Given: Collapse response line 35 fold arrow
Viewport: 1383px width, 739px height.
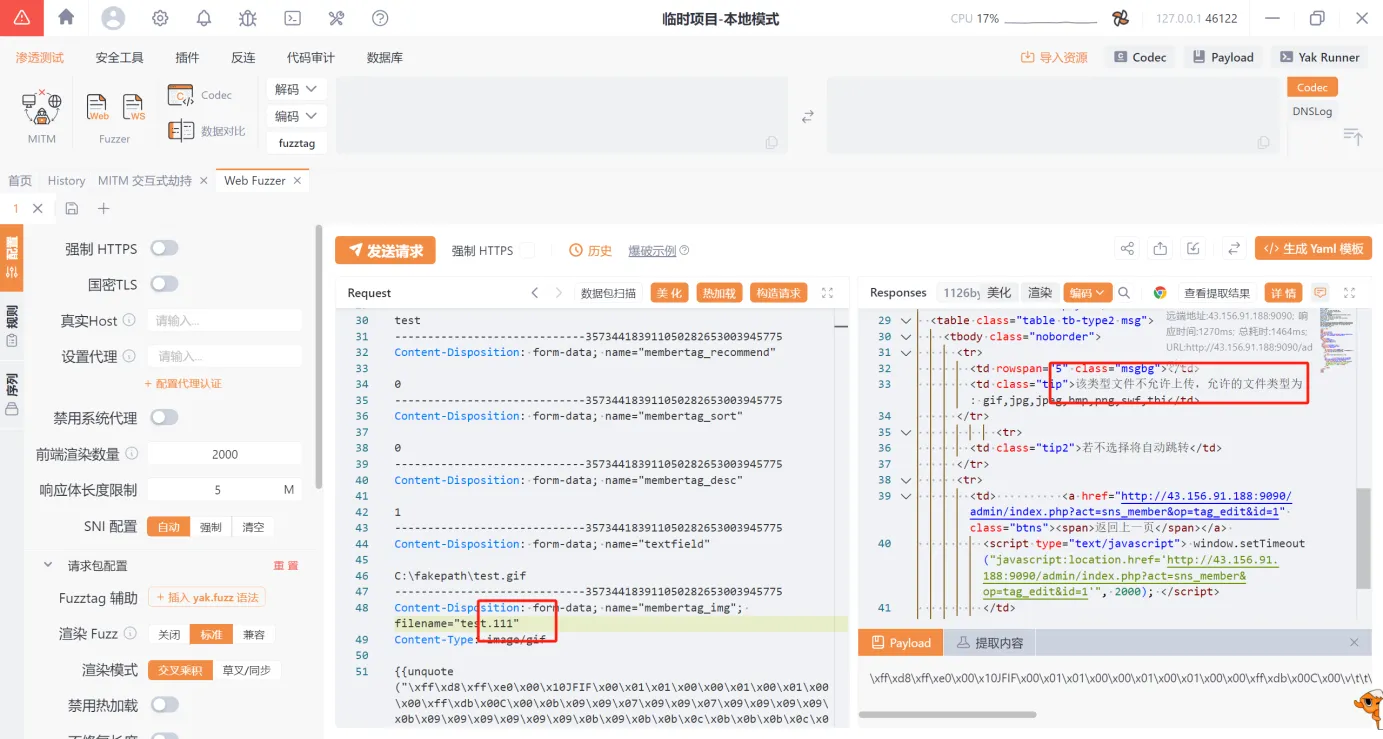Looking at the screenshot, I should point(906,432).
